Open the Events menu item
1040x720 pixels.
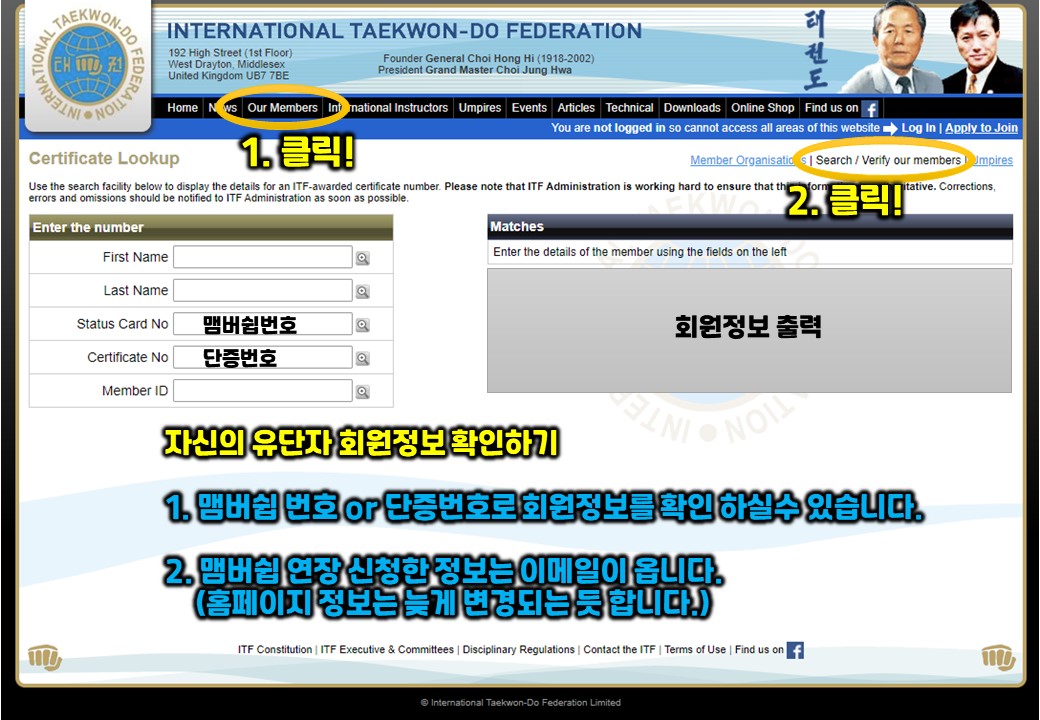[x=529, y=107]
